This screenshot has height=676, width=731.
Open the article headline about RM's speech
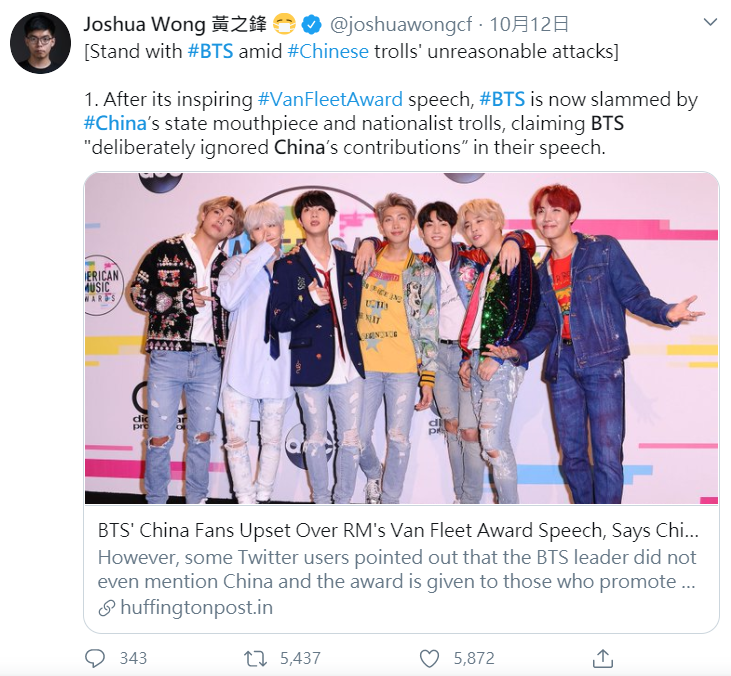point(398,531)
